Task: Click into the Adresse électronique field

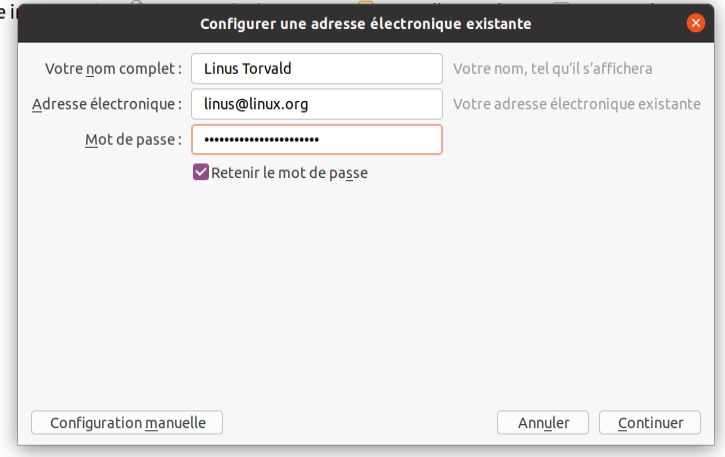Action: coord(317,104)
